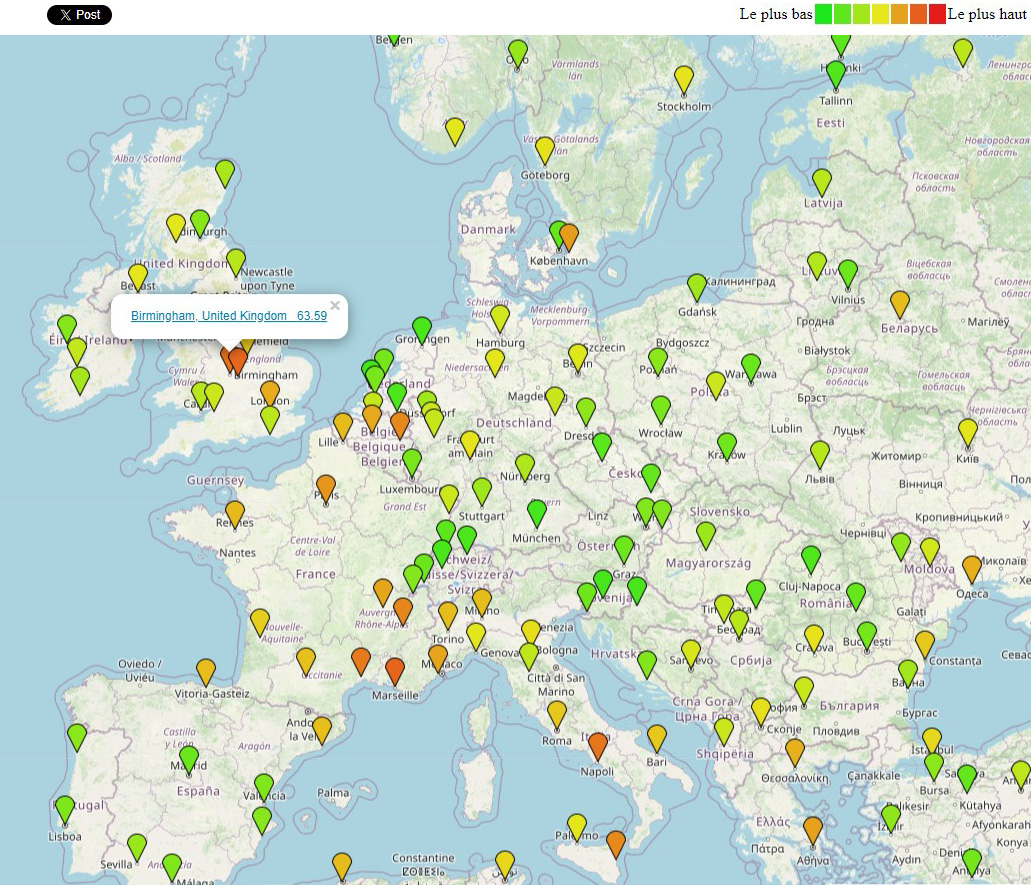Click the dark orange marker at Marseille
This screenshot has height=885, width=1031.
tap(394, 669)
